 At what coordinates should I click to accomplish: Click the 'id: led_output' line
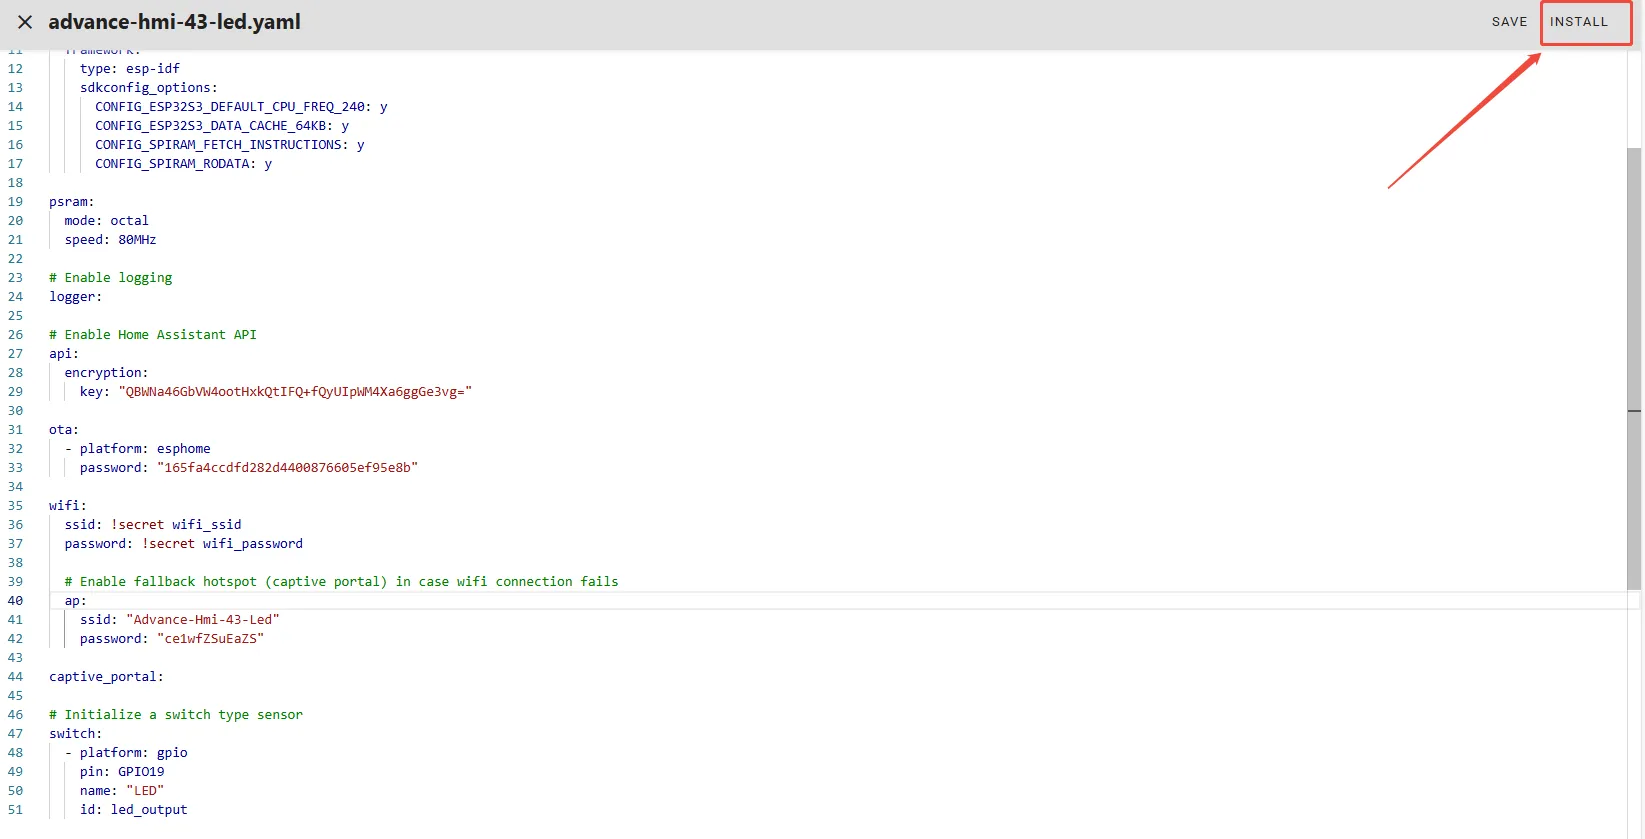click(133, 810)
